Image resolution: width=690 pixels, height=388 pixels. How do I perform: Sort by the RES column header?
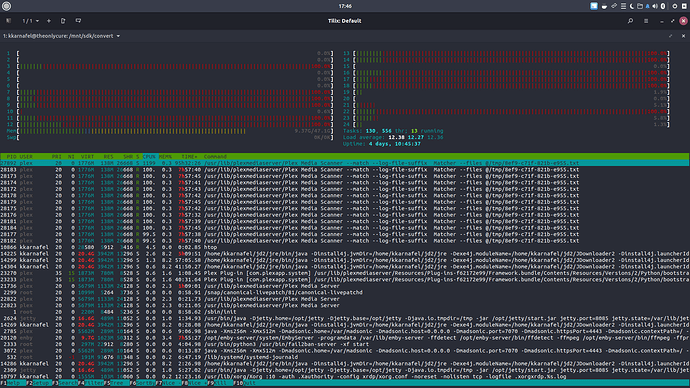pos(108,157)
